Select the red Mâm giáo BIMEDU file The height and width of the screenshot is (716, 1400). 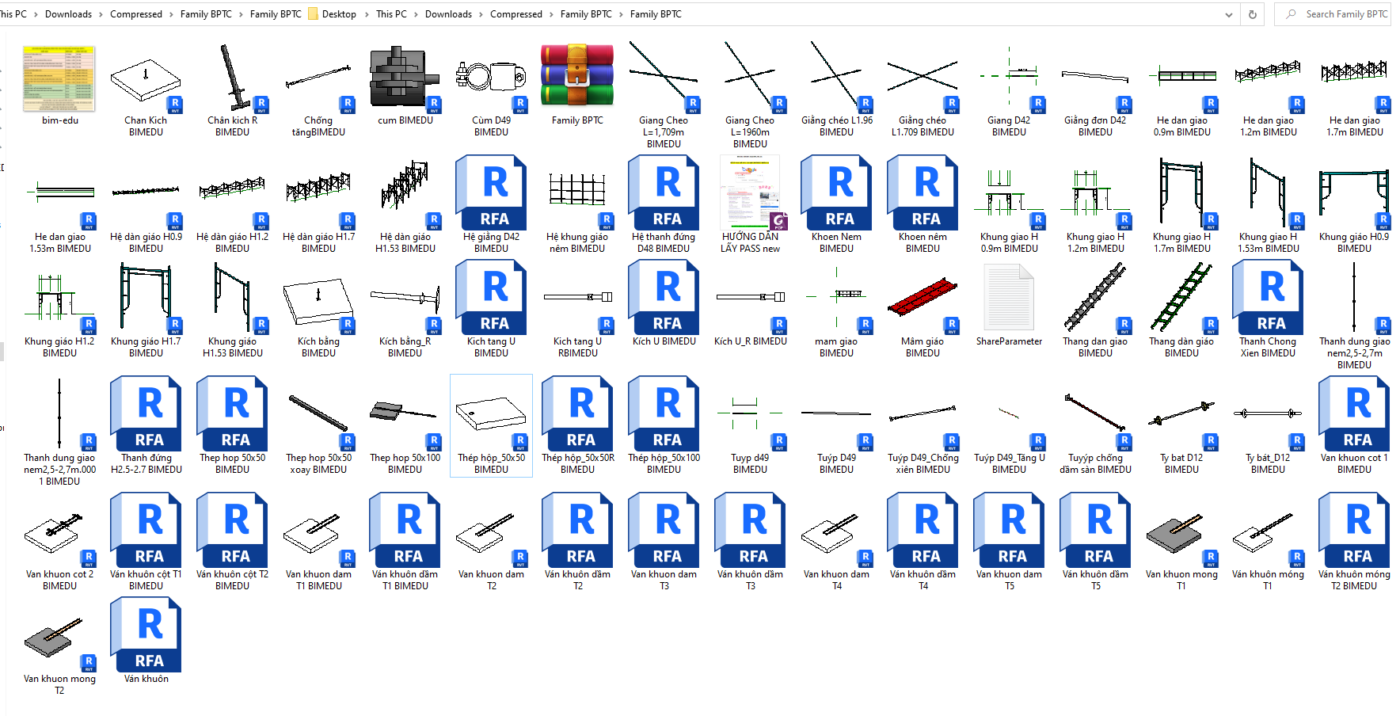[922, 298]
